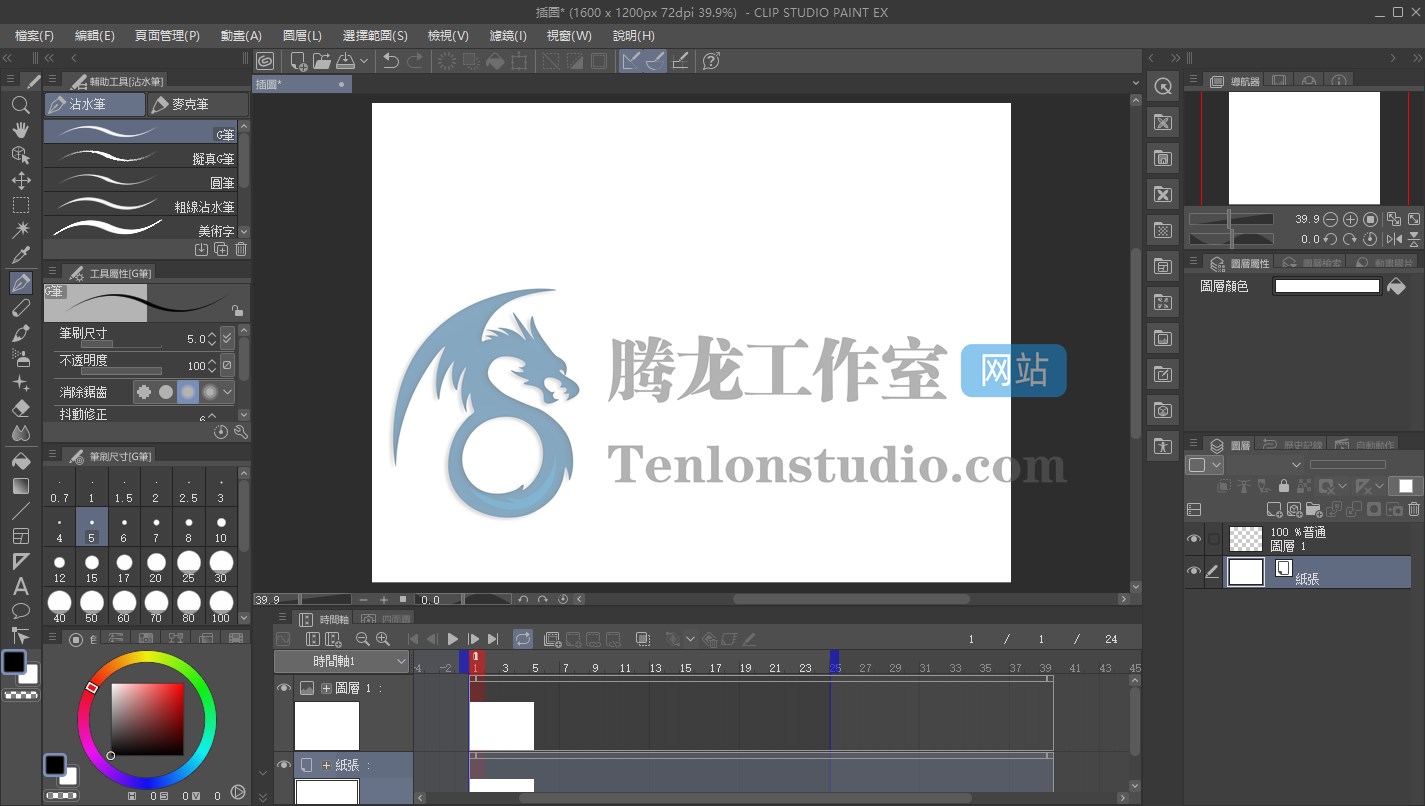Viewport: 1425px width, 806px height.
Task: Choose the 粗線沾水筆 brush
Action: click(x=140, y=205)
